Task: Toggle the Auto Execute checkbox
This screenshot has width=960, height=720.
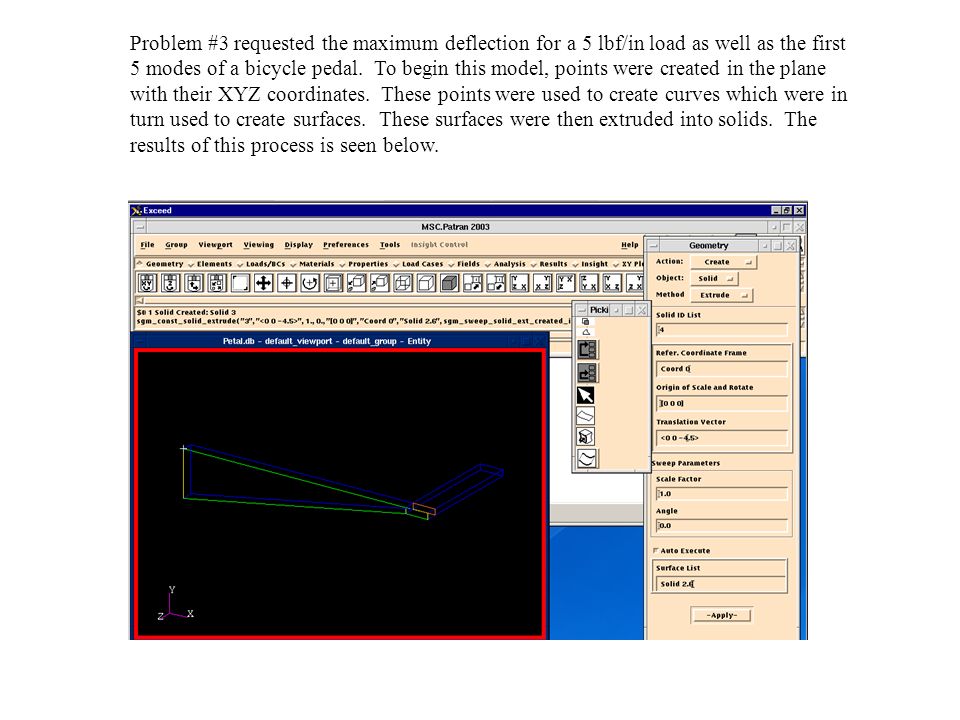Action: pyautogui.click(x=656, y=550)
